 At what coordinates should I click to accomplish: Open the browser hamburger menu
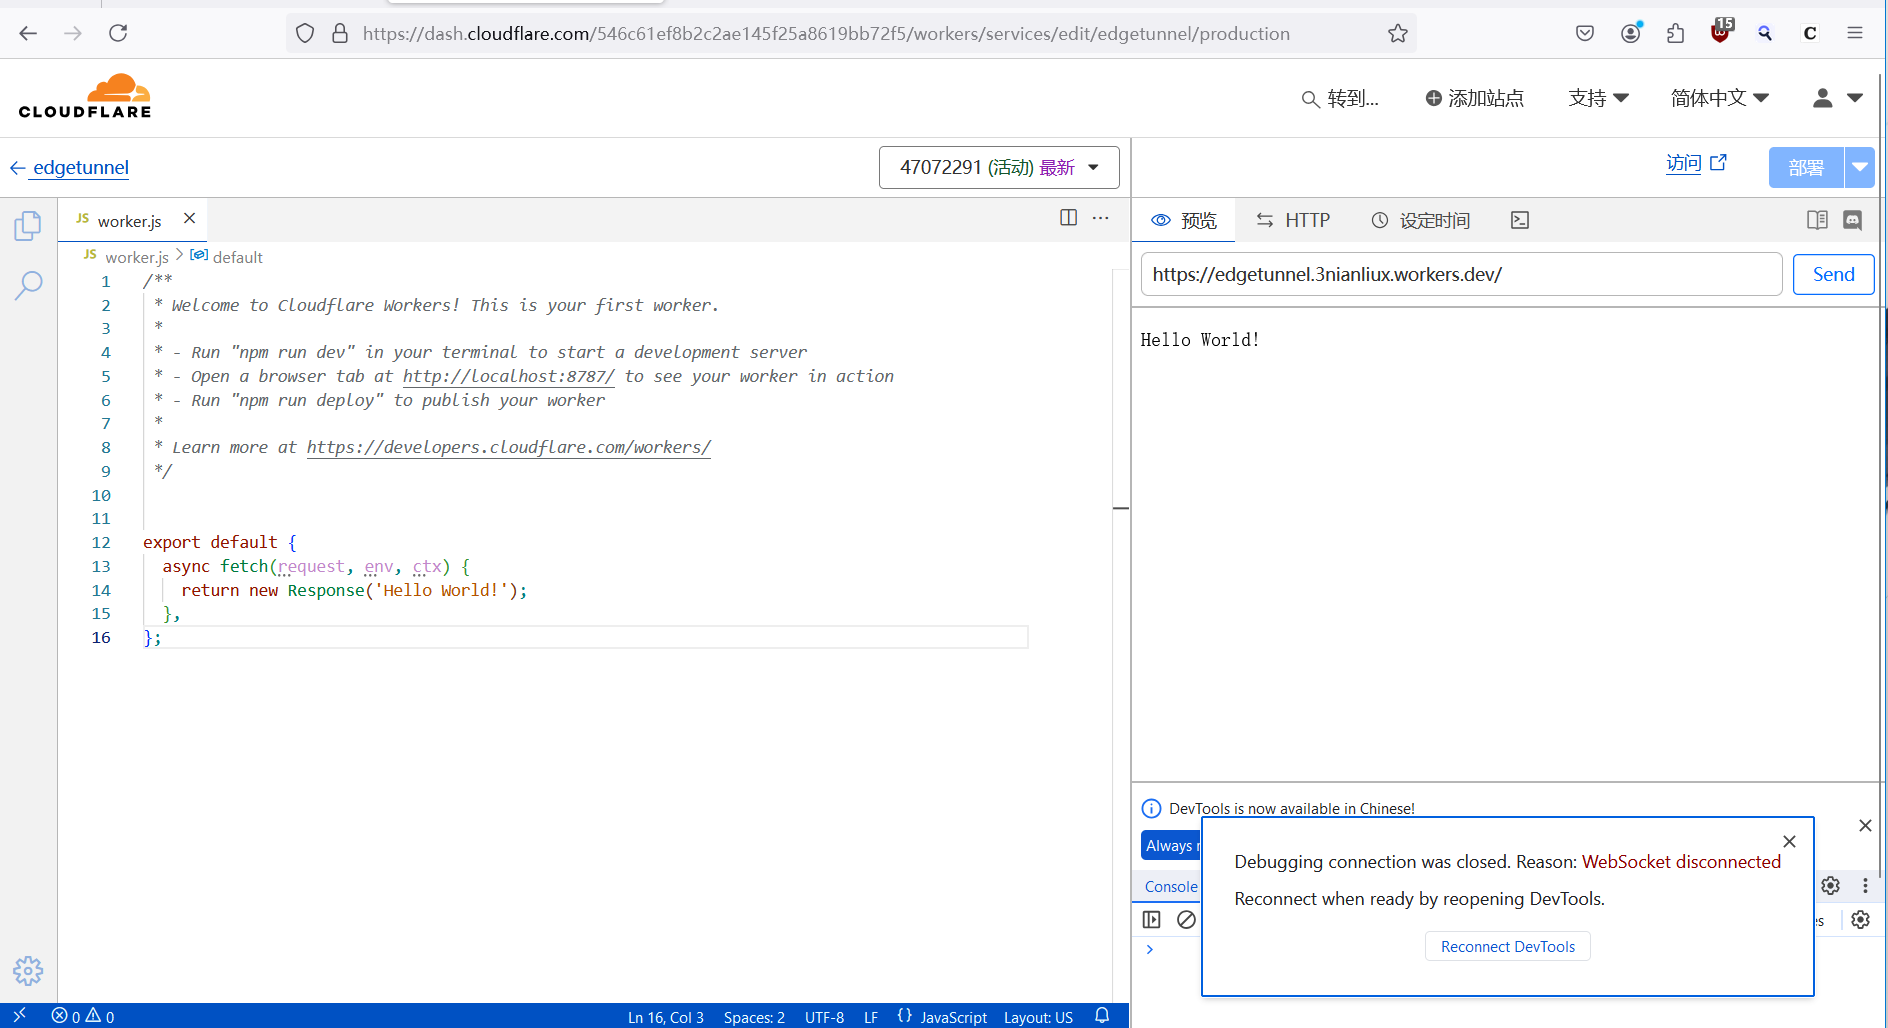click(x=1855, y=33)
